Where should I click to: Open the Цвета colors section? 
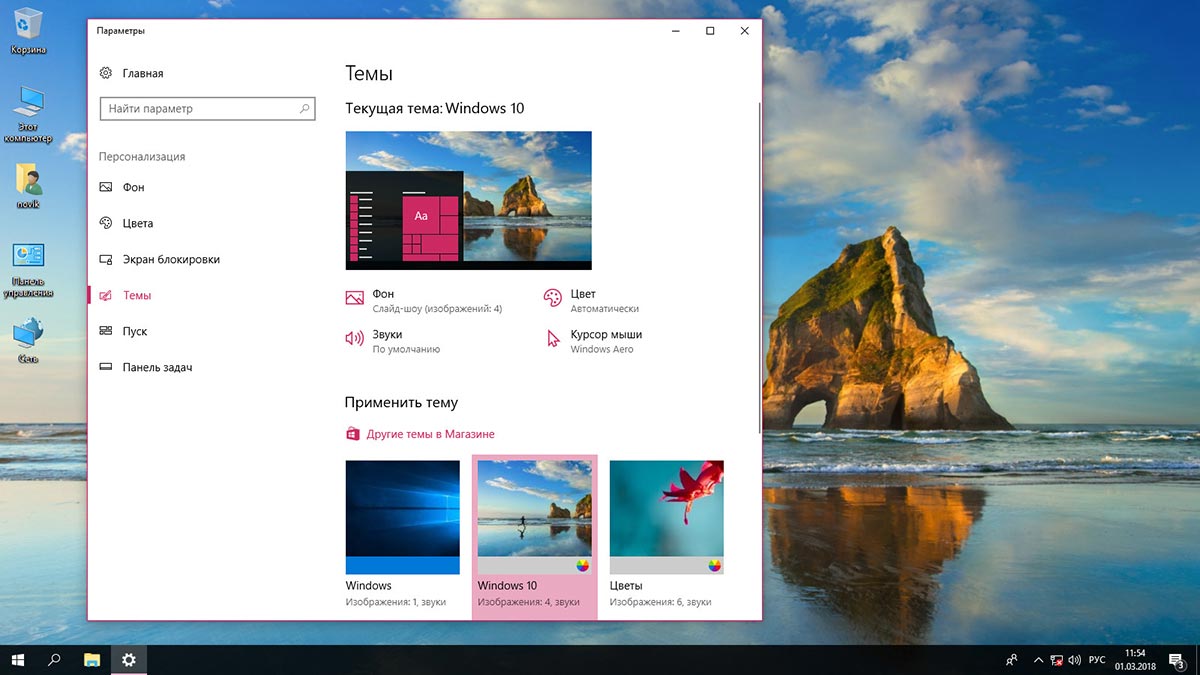click(x=138, y=223)
